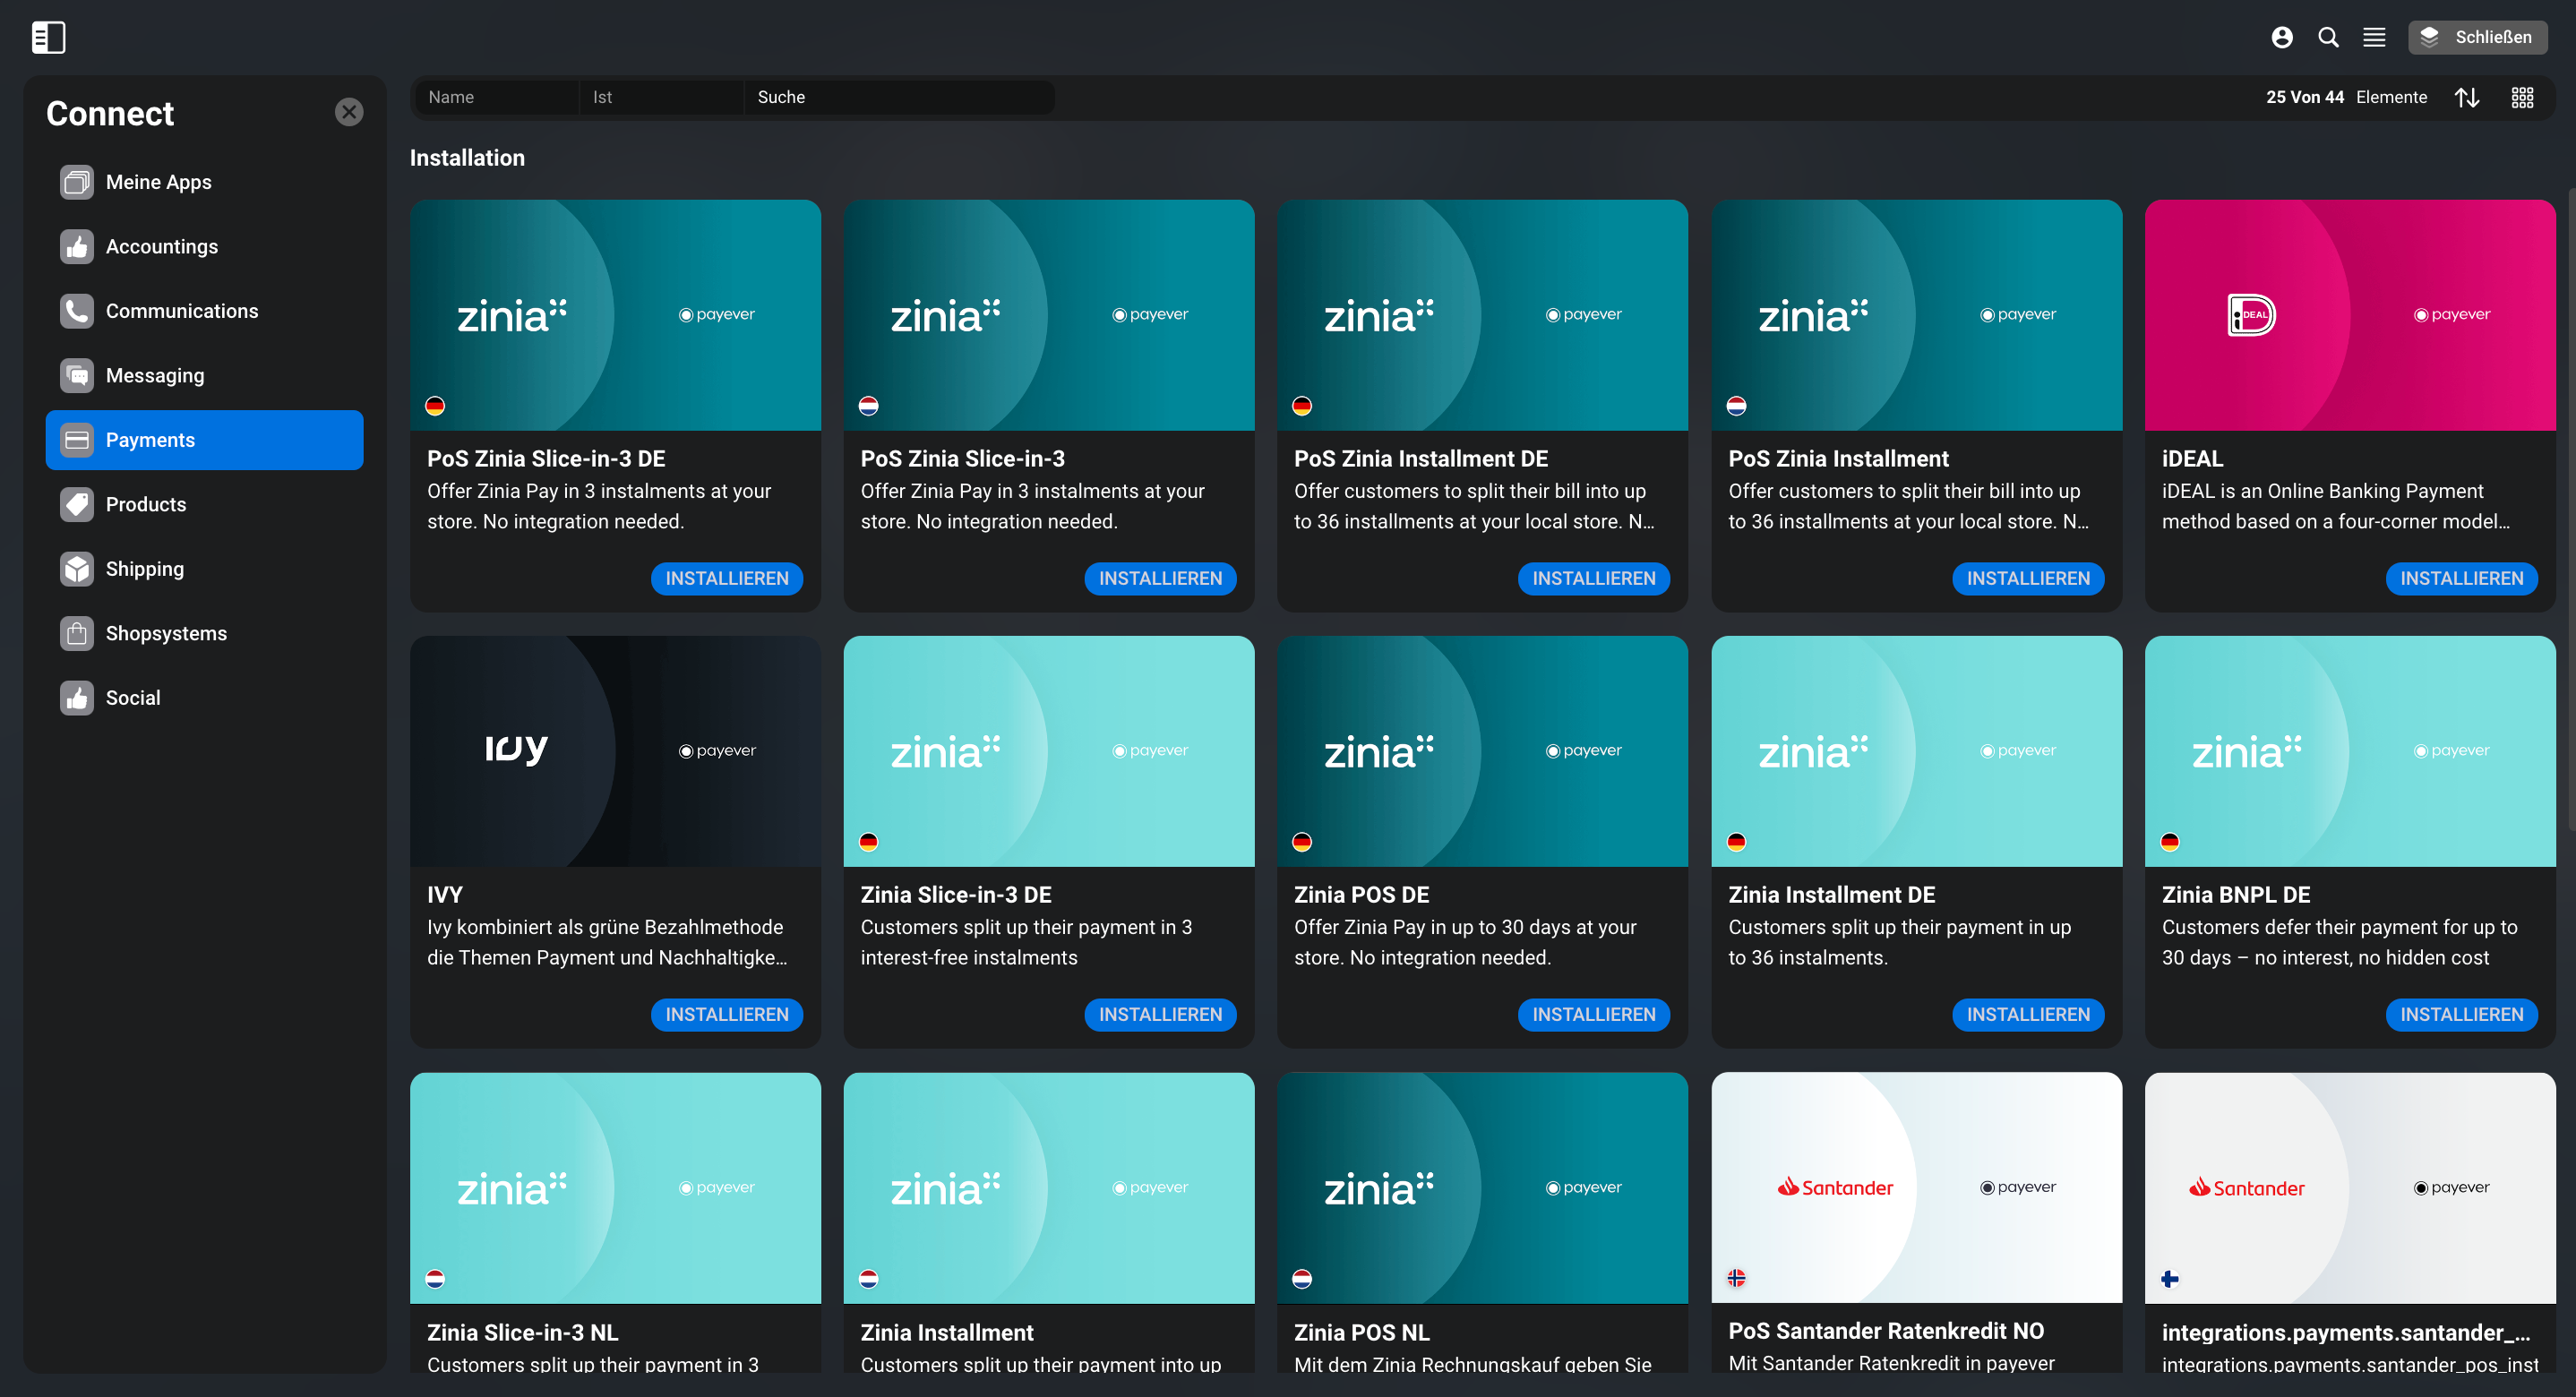
Task: Click Finnish flag on integrations.payments.santander card
Action: tap(2170, 1279)
